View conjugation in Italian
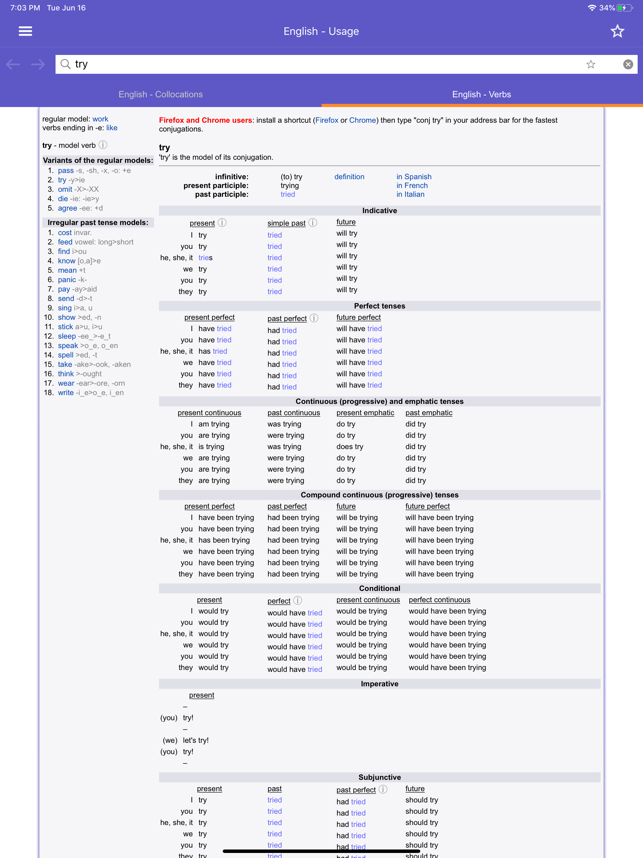The image size is (643, 858). coord(410,194)
